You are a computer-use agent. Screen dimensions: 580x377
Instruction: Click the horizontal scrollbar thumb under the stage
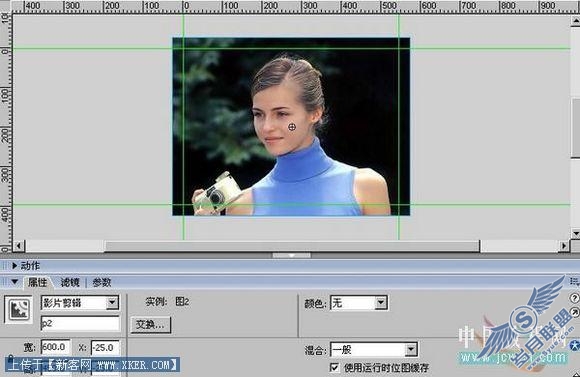pyautogui.click(x=292, y=246)
